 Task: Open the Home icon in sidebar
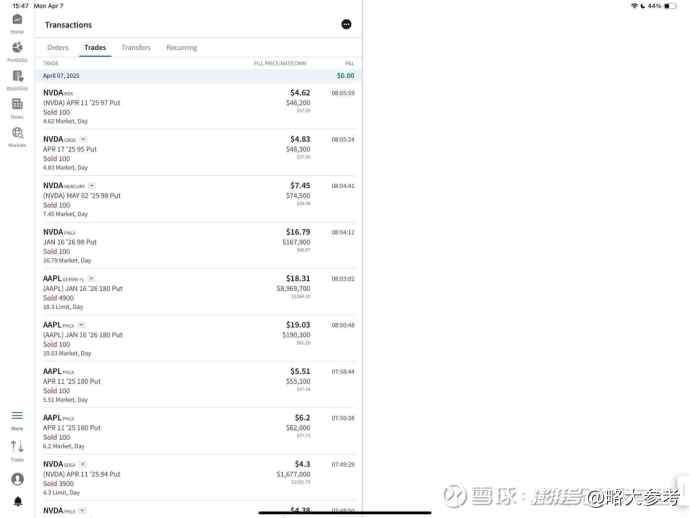click(x=17, y=19)
